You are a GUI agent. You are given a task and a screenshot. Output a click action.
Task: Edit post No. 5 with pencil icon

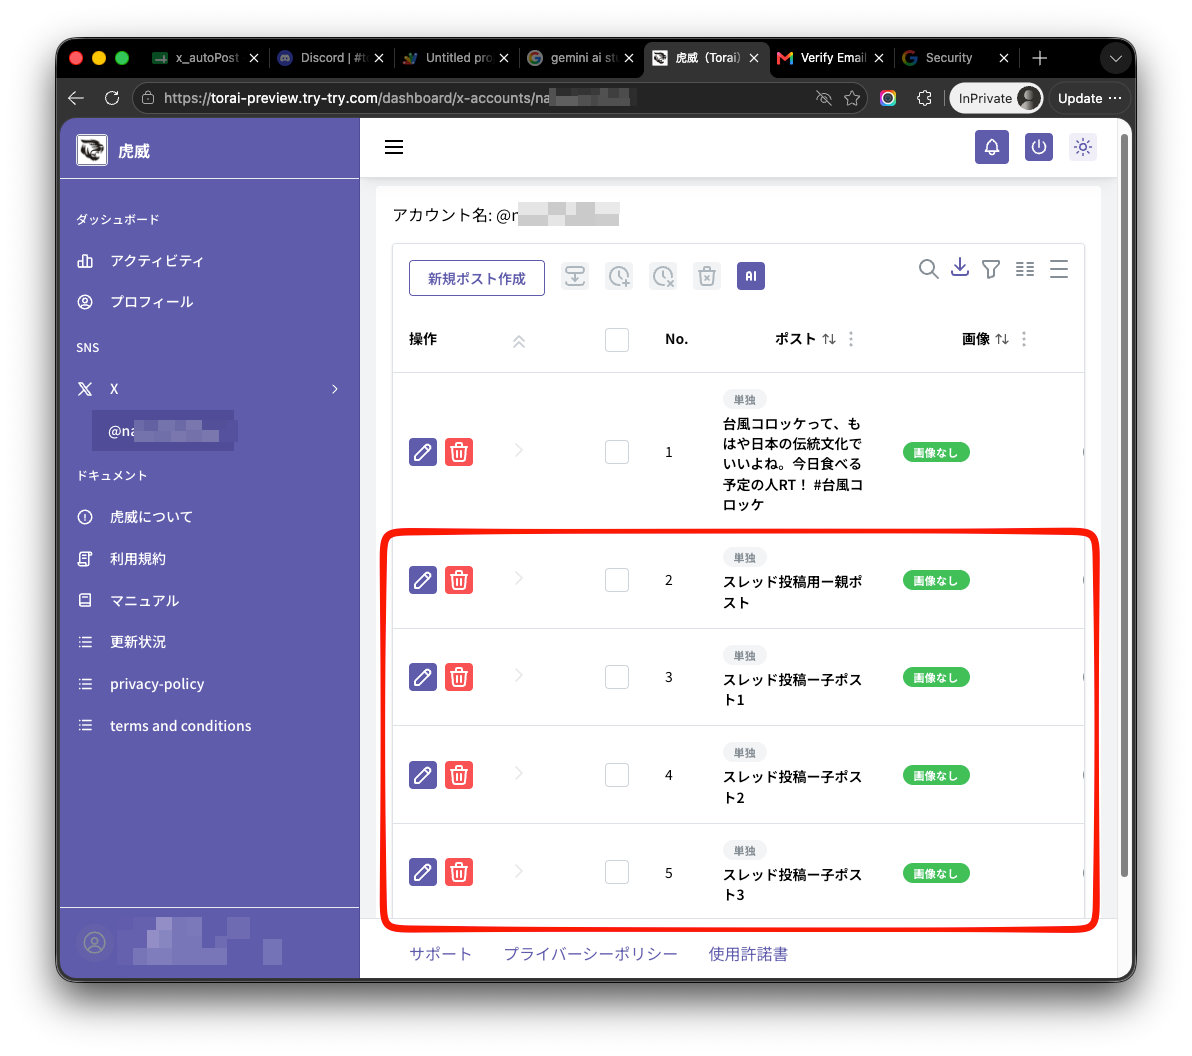click(423, 872)
